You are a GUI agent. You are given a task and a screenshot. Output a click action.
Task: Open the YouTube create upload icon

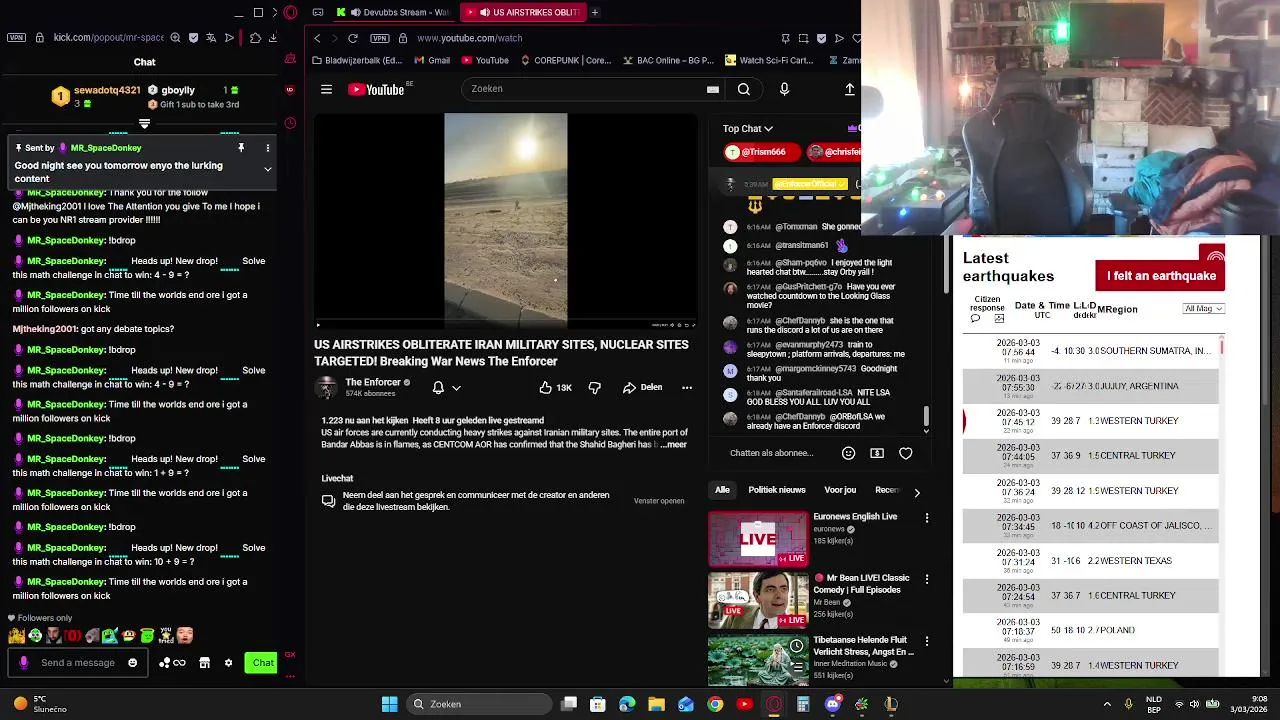click(850, 89)
